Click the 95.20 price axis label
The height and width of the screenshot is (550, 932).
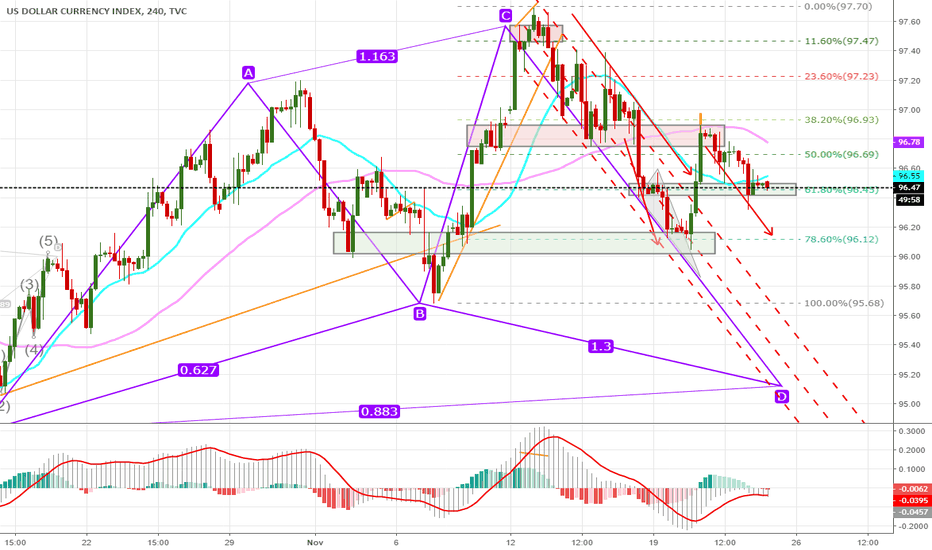[909, 375]
